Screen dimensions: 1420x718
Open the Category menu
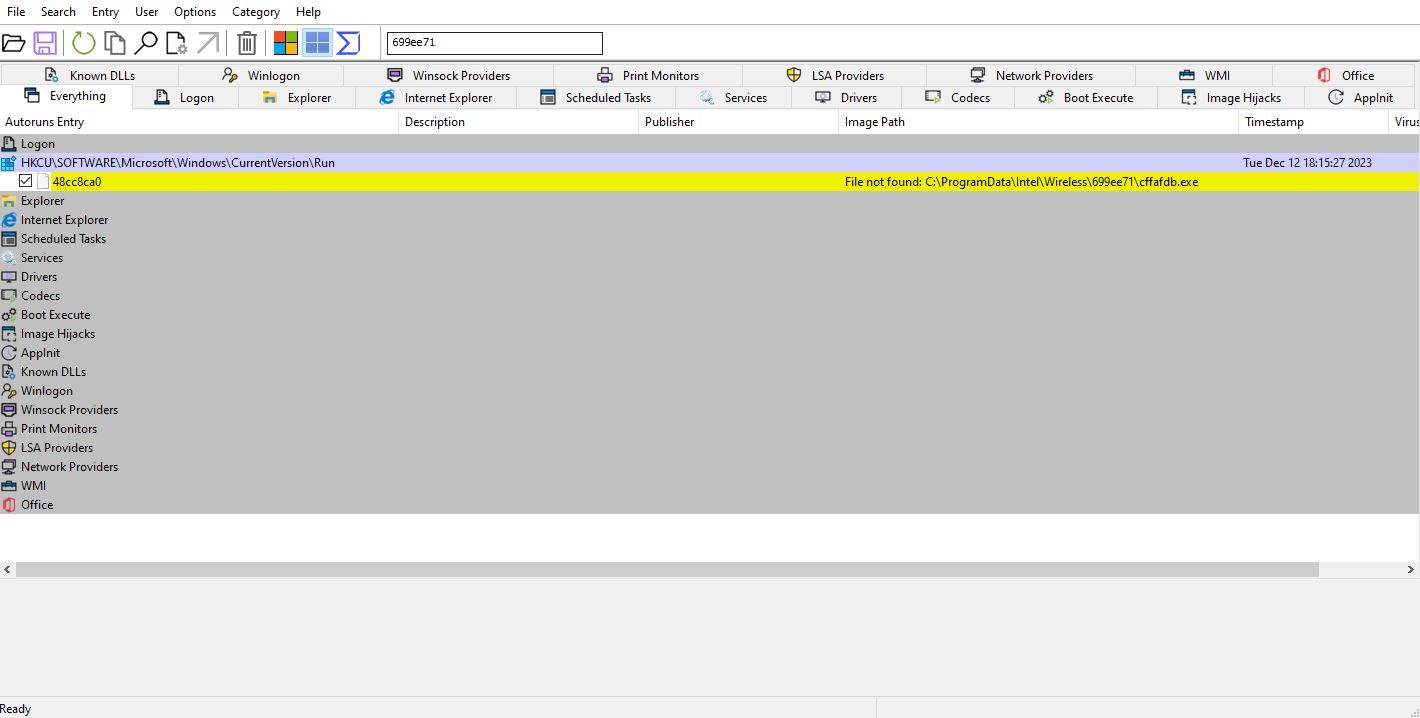[256, 12]
